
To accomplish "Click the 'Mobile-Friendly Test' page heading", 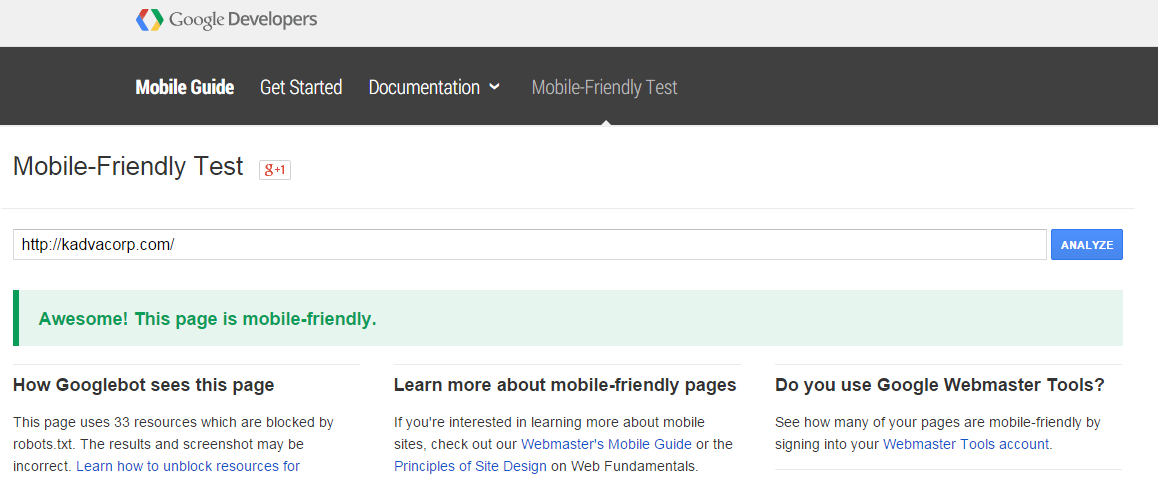I will [129, 167].
